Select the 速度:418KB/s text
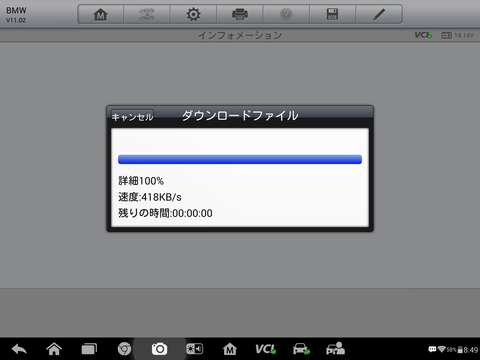The image size is (480, 360). (x=150, y=197)
